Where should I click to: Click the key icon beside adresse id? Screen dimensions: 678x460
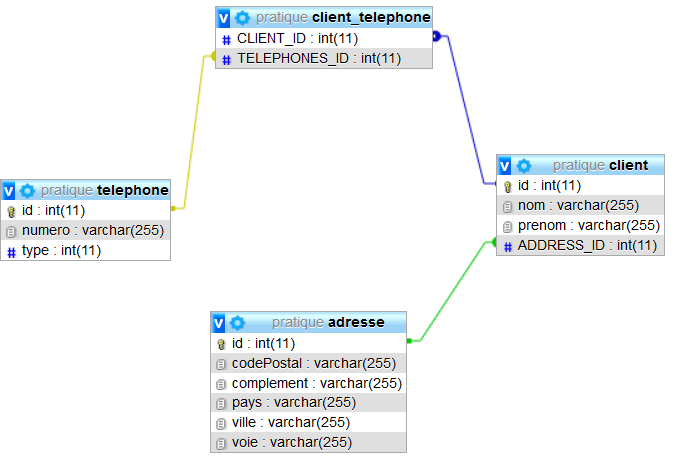coord(221,344)
